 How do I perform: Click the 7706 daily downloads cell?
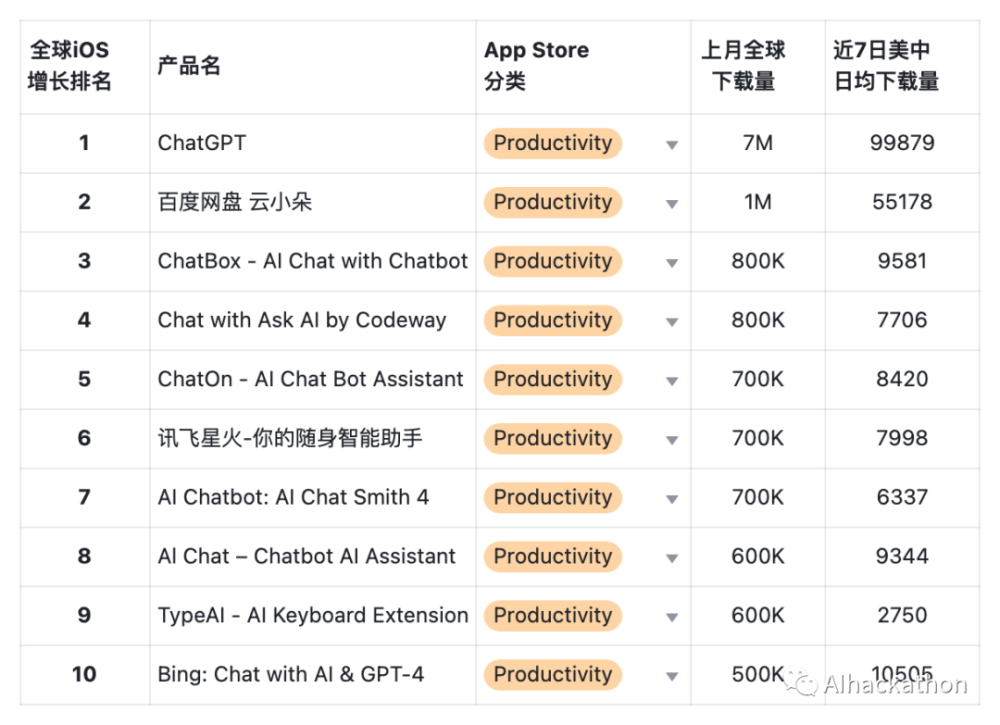pyautogui.click(x=902, y=321)
